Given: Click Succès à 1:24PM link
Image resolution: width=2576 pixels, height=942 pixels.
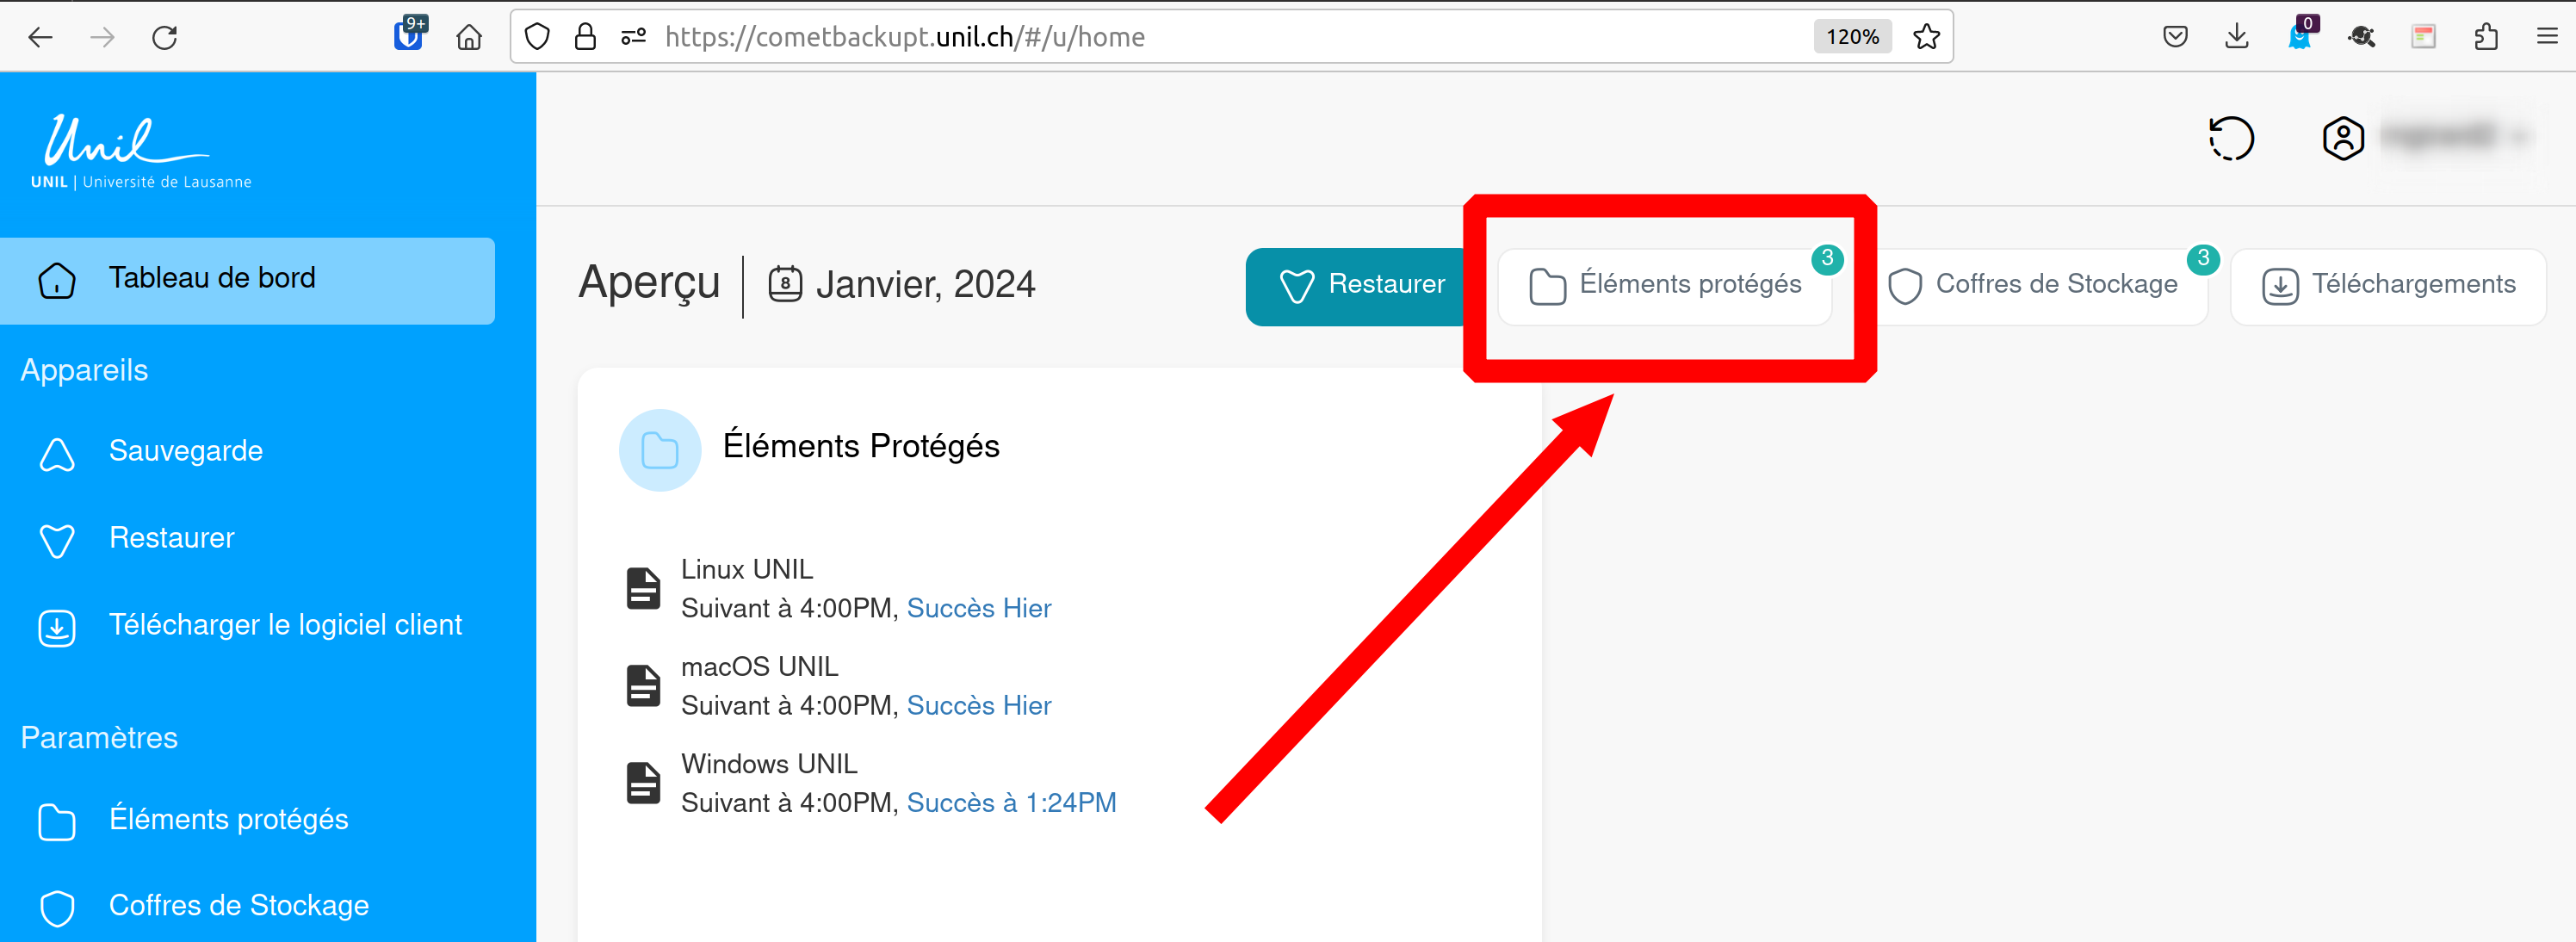Looking at the screenshot, I should pyautogui.click(x=1011, y=802).
